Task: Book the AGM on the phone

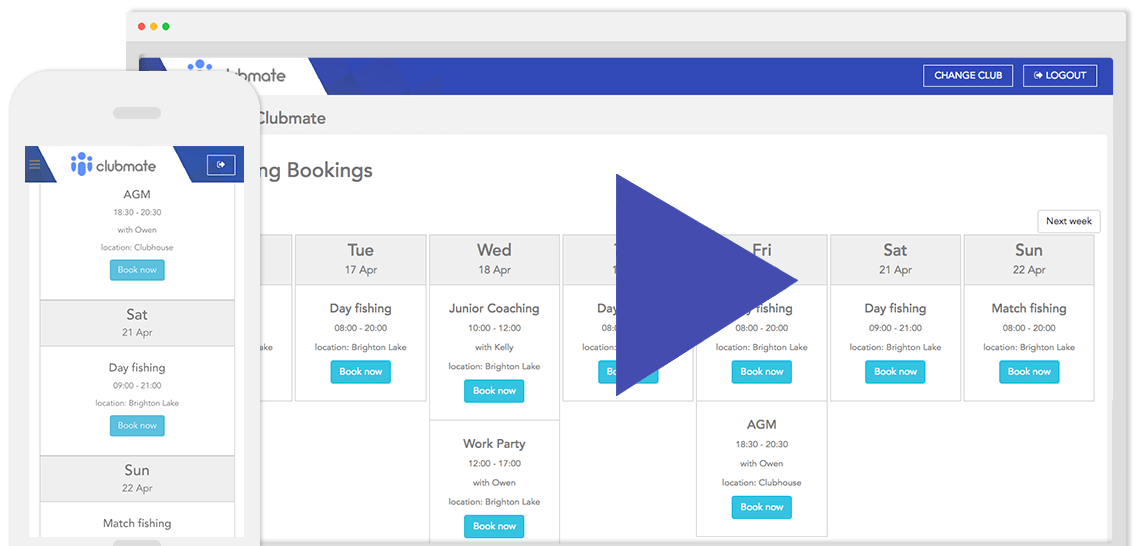Action: [x=137, y=270]
